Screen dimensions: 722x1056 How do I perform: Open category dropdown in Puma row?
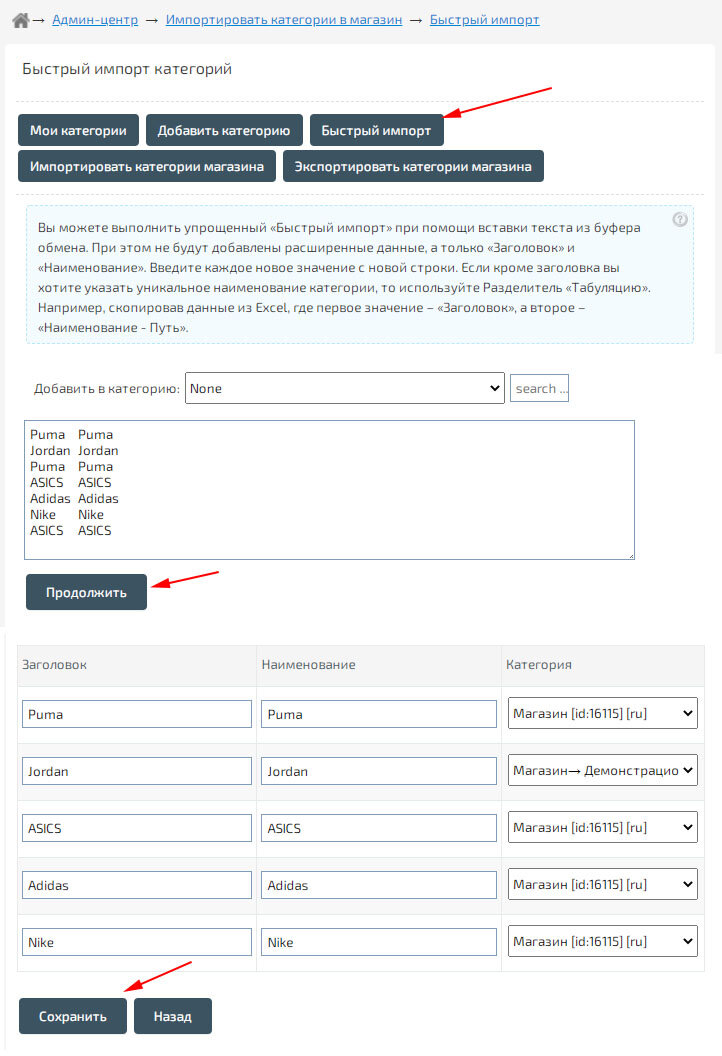point(602,714)
